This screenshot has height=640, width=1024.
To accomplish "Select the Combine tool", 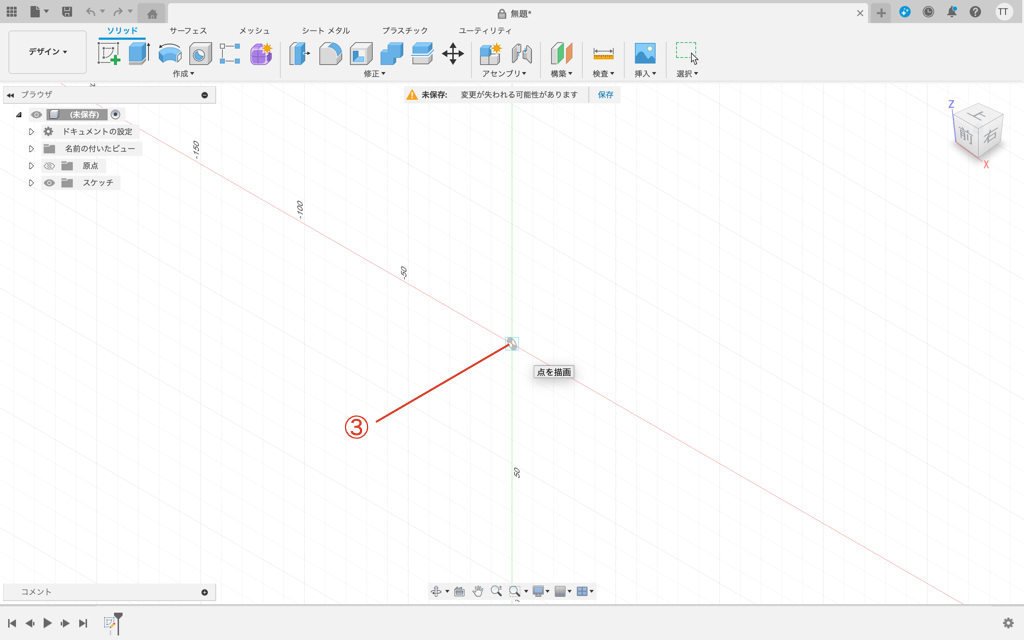I will (391, 54).
